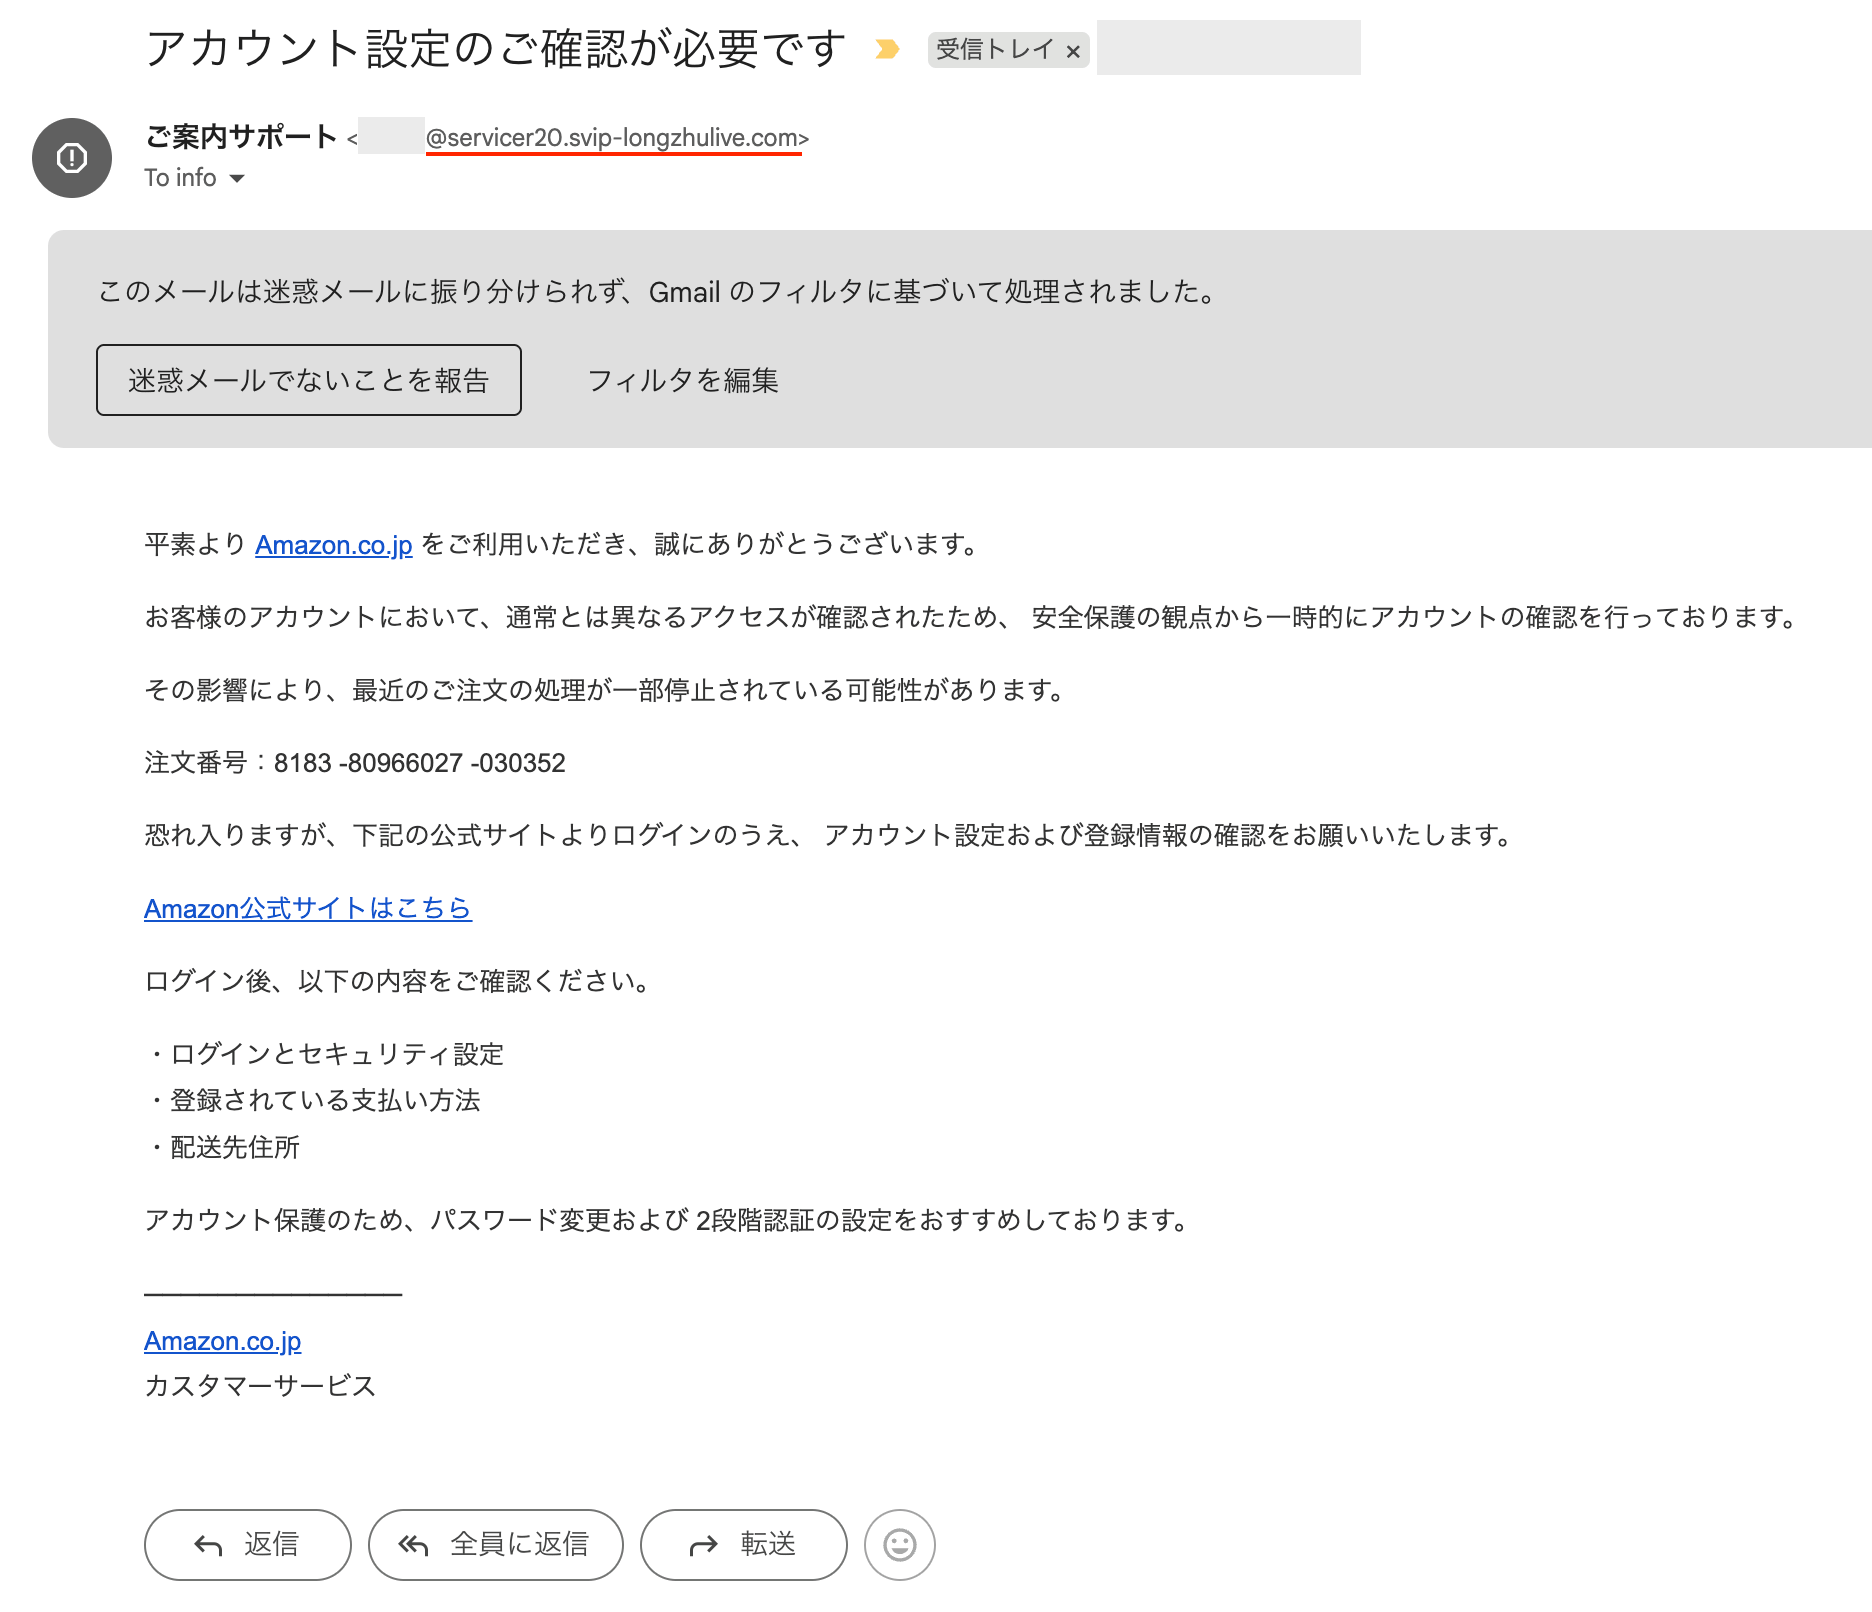The width and height of the screenshot is (1872, 1612).
Task: Expand the To info recipient details
Action: [x=180, y=177]
